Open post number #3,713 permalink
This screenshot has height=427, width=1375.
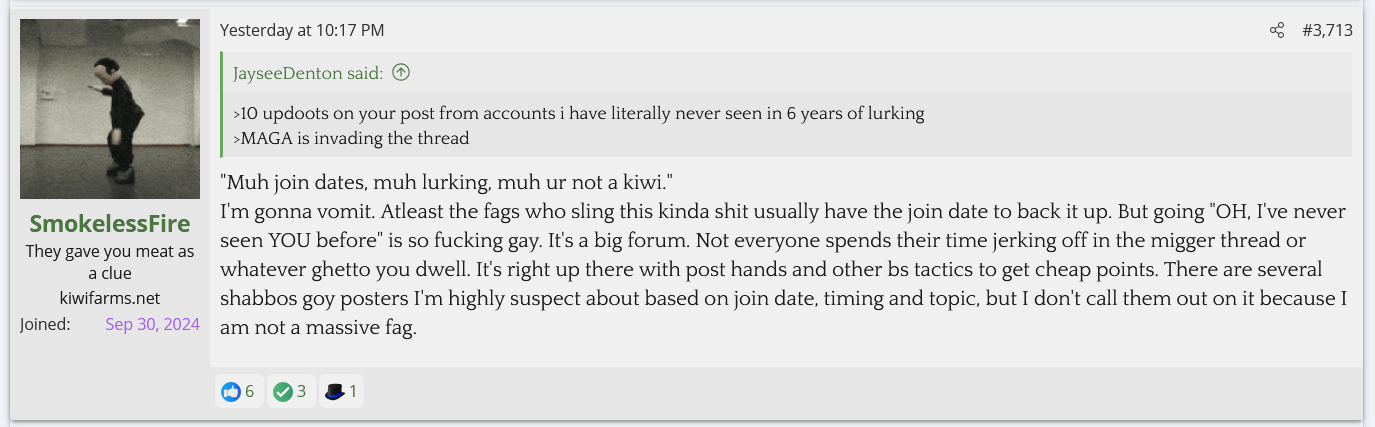coord(1327,31)
